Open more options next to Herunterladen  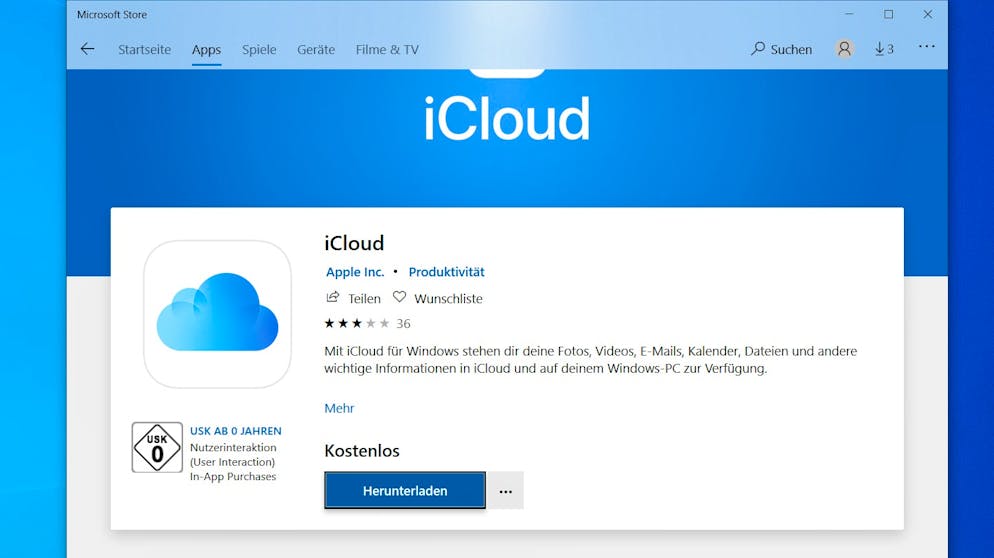point(505,490)
